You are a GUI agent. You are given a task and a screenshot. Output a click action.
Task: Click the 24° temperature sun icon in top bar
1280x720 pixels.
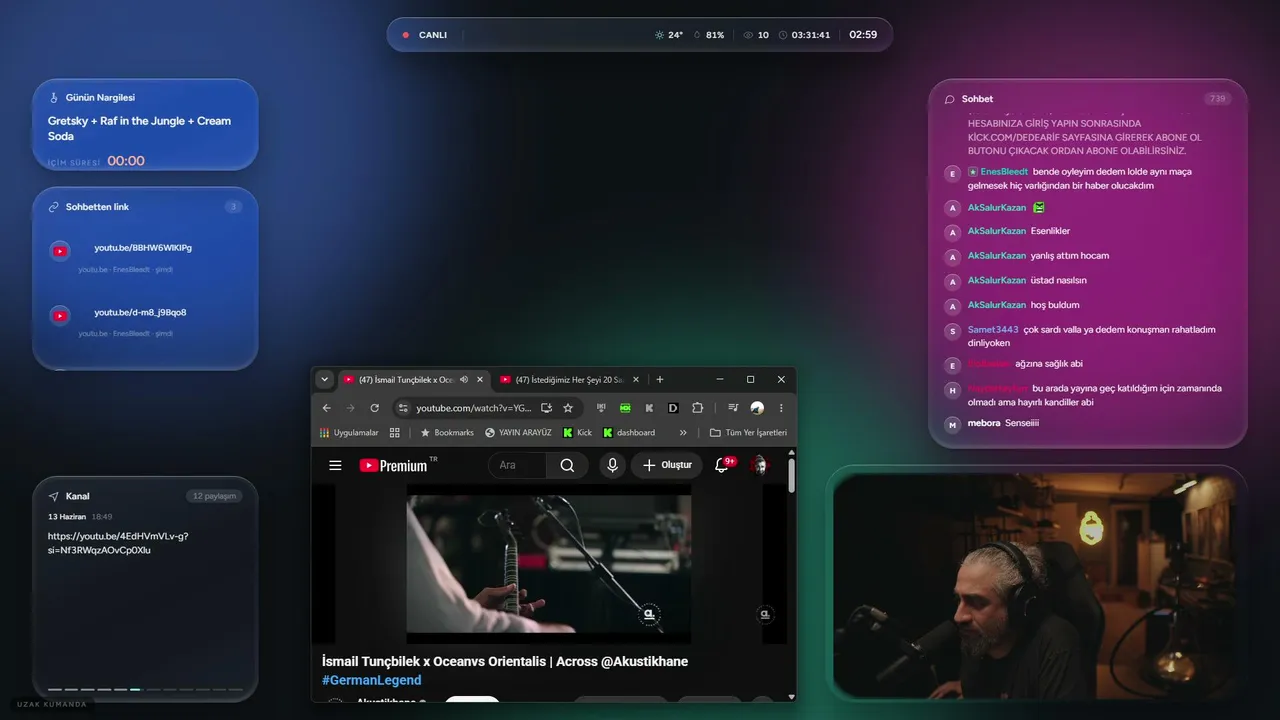659,35
